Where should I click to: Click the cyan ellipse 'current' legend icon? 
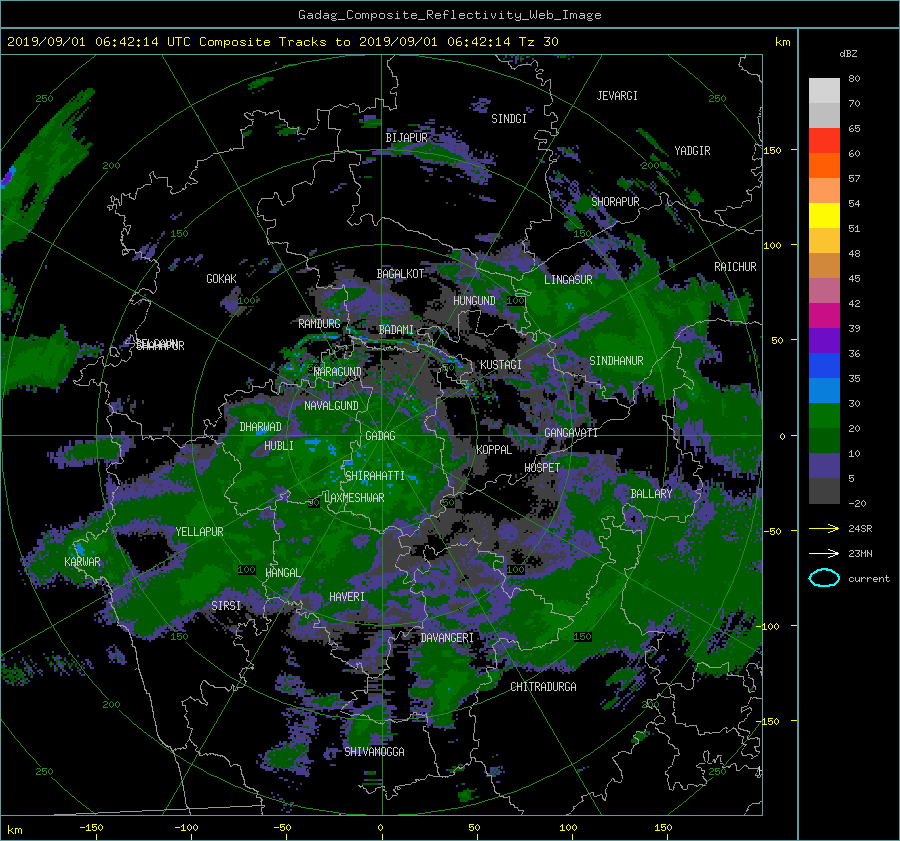824,578
